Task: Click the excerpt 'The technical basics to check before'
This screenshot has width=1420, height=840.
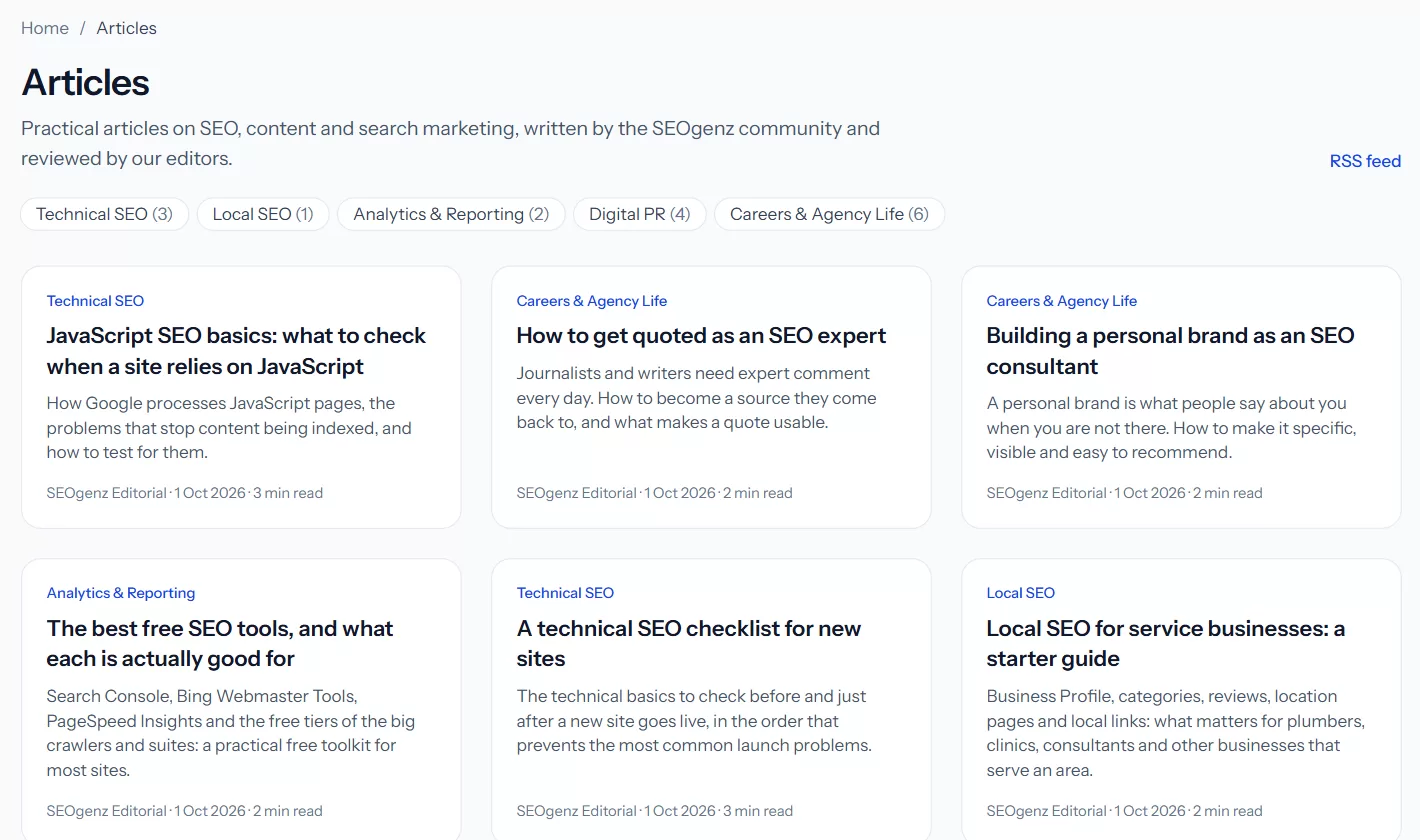Action: pyautogui.click(x=694, y=721)
